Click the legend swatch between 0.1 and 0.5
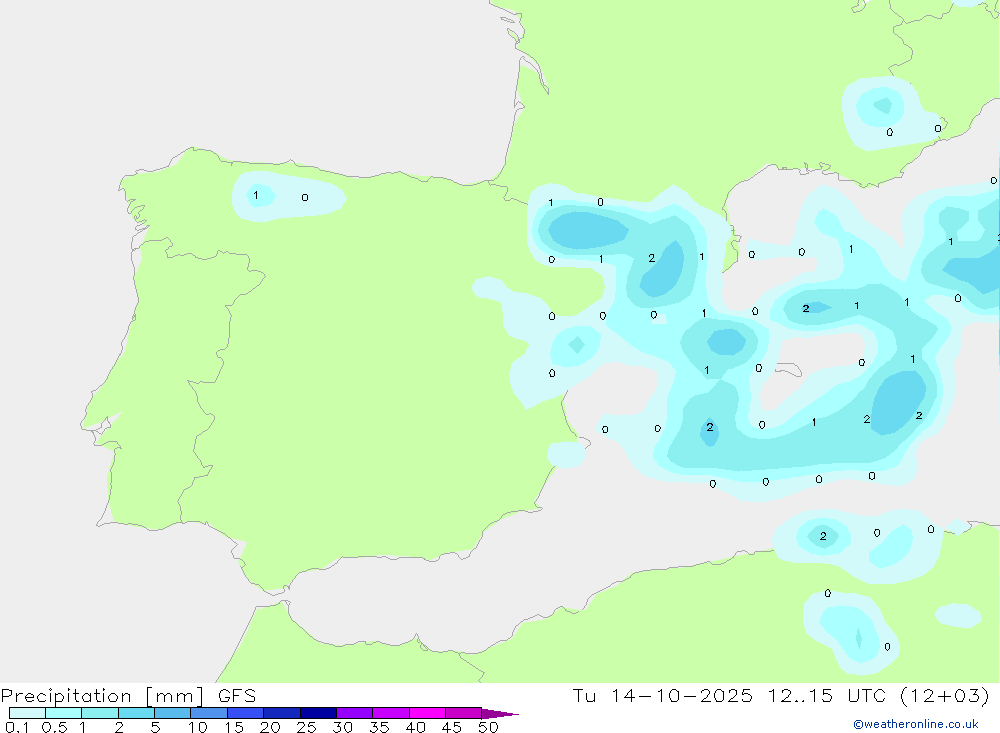The width and height of the screenshot is (1000, 733). [27, 713]
